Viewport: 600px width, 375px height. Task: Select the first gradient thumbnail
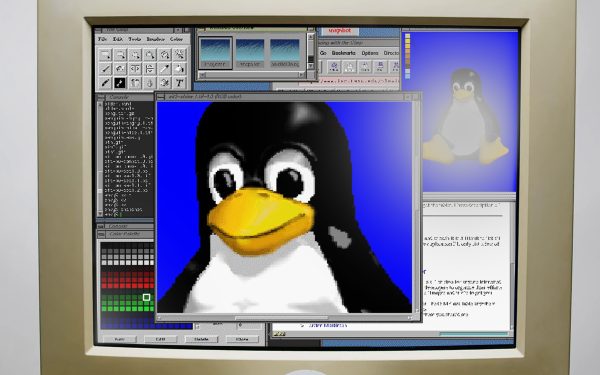tap(215, 53)
